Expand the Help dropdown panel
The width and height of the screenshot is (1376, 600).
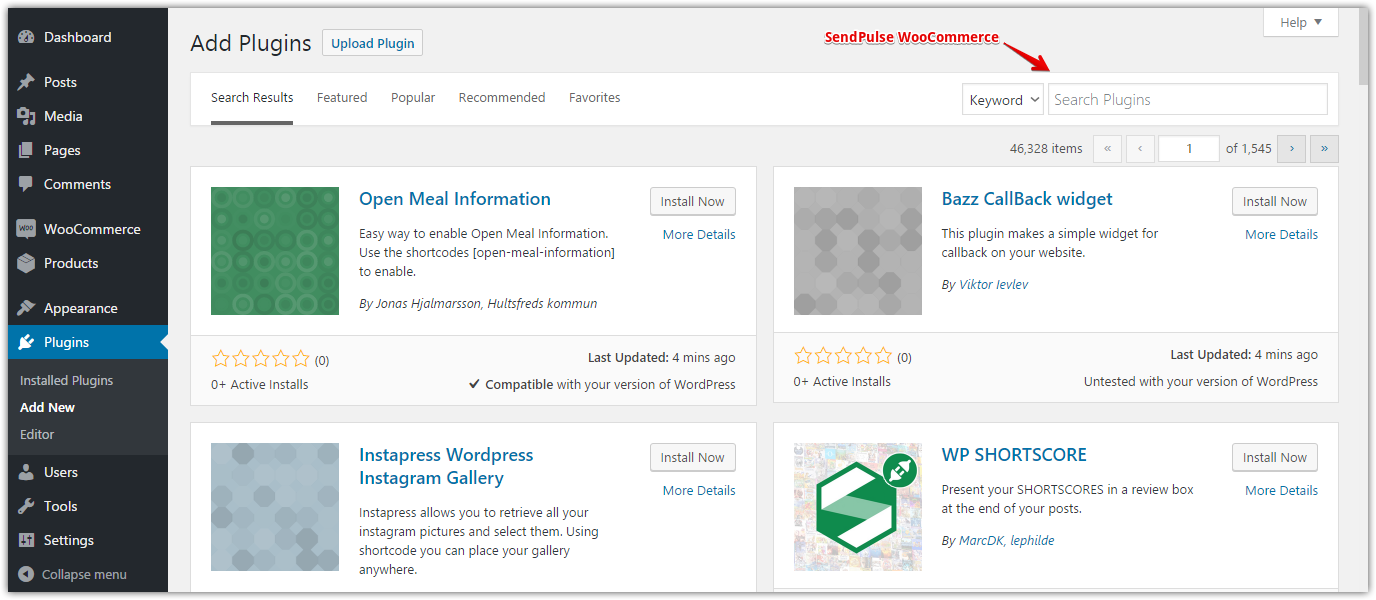click(1300, 22)
